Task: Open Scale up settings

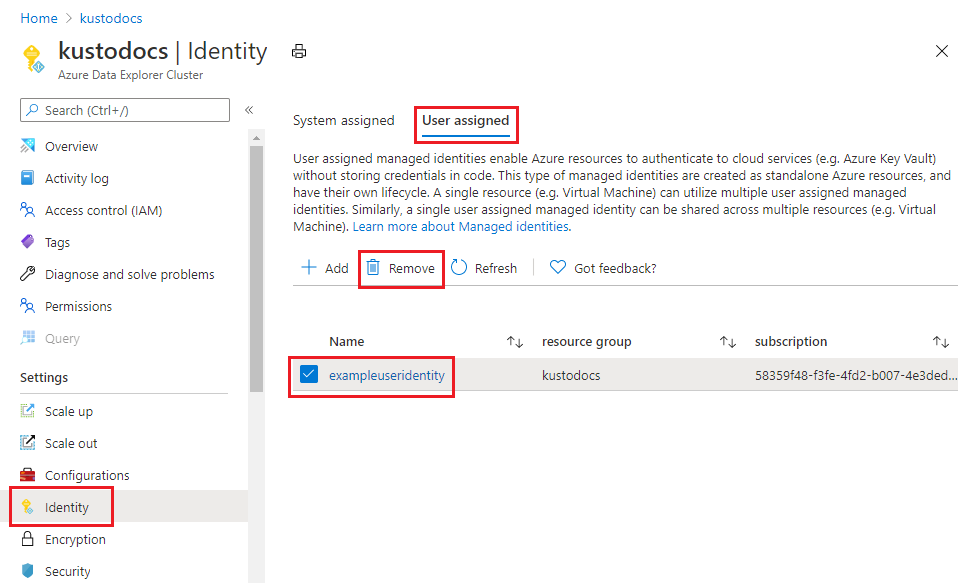Action: click(69, 411)
